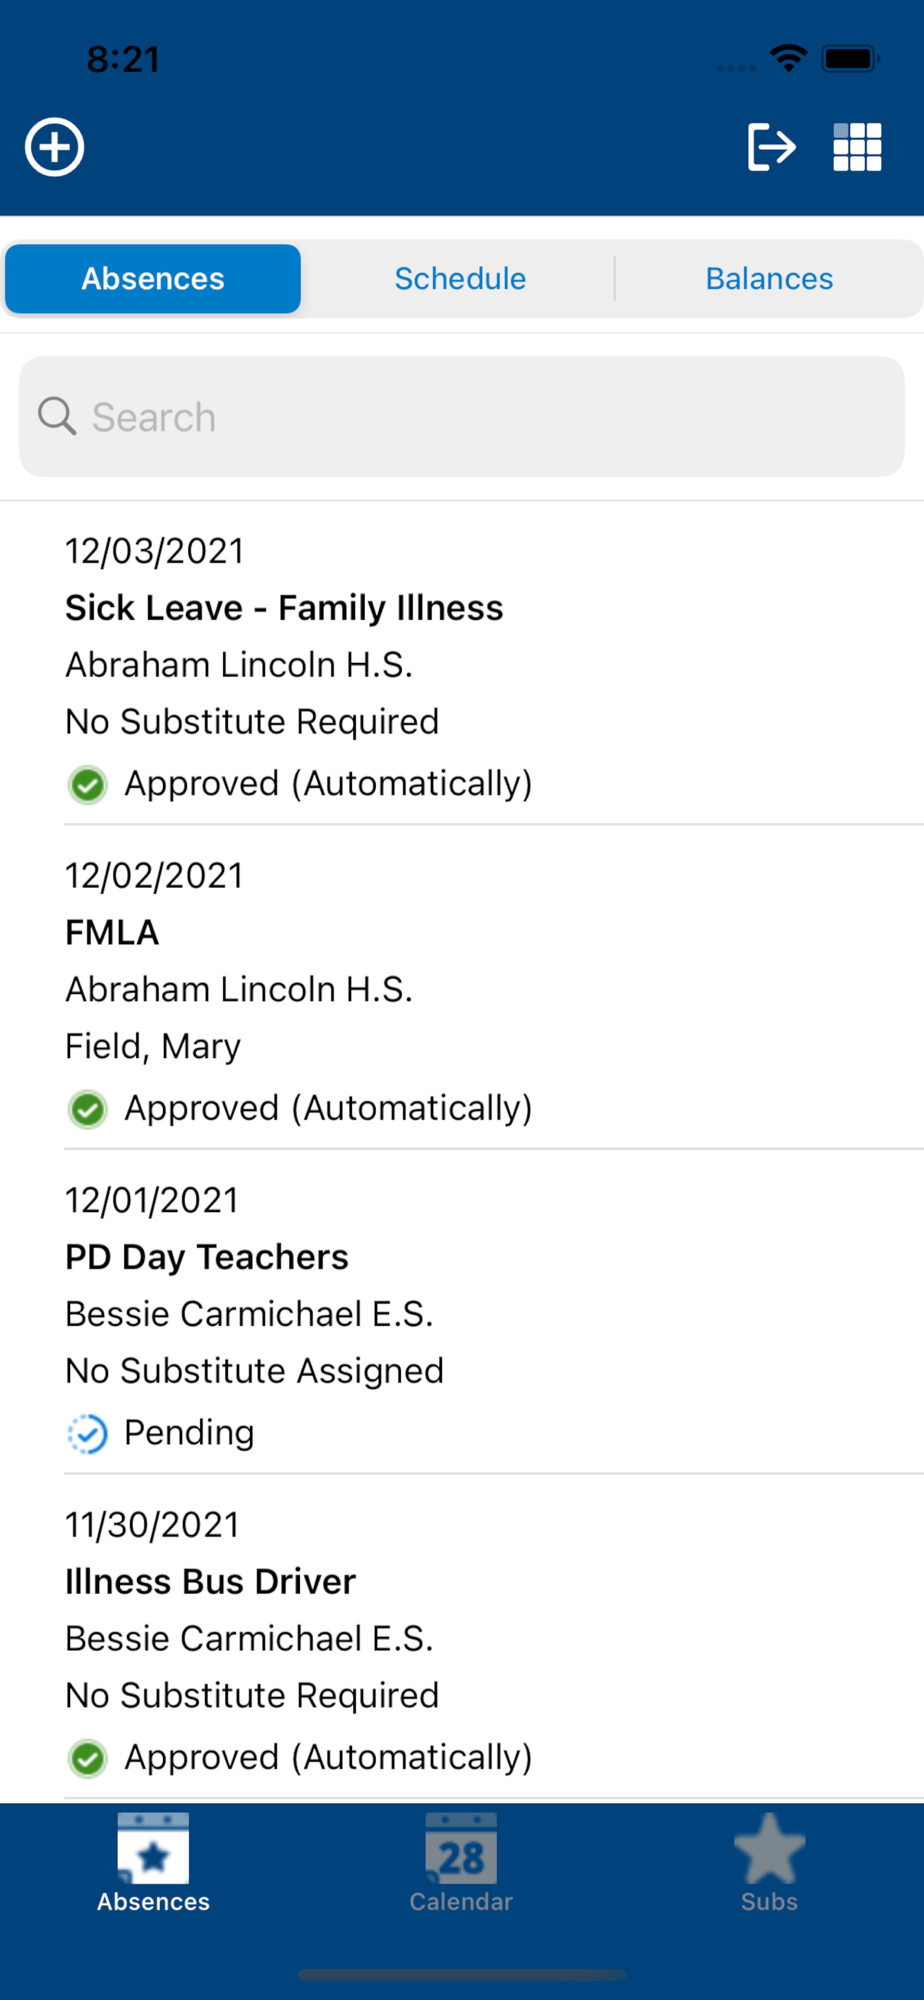
Task: Tap the green approved checkmark for Sick Leave
Action: (x=87, y=785)
